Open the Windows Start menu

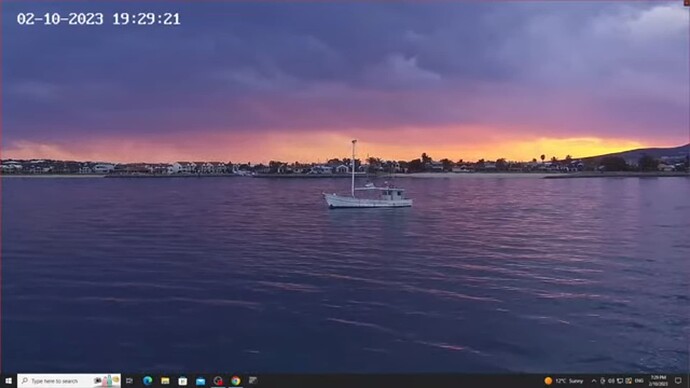8,381
